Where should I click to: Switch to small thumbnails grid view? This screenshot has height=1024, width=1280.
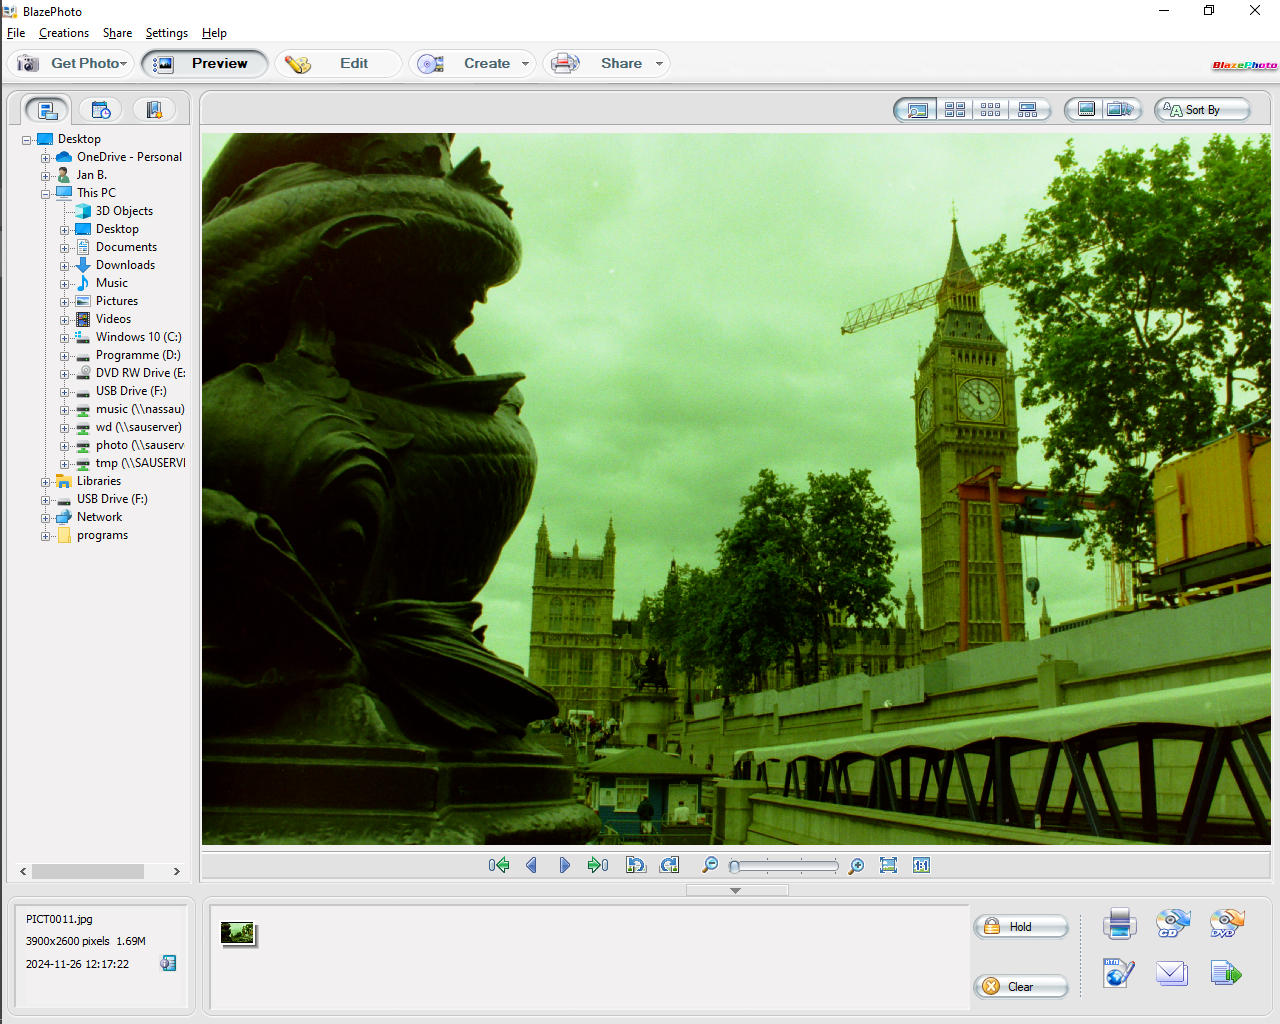[990, 110]
